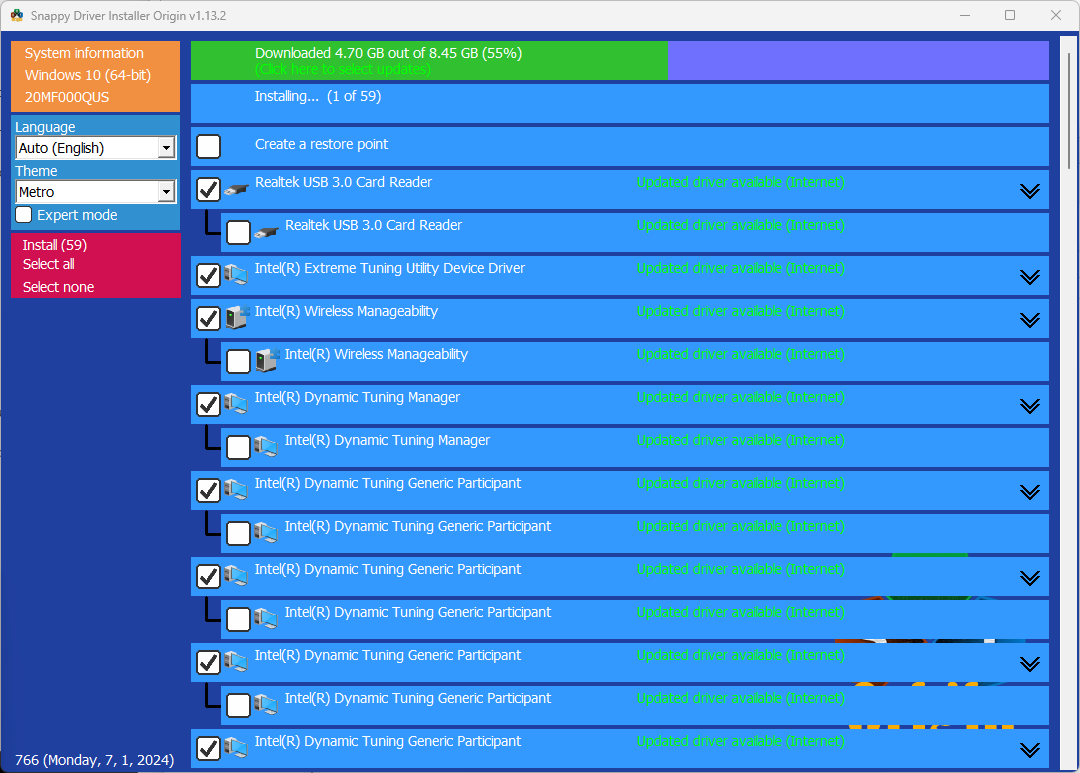Click the Install (59) button
The image size is (1080, 773).
pyautogui.click(x=55, y=245)
